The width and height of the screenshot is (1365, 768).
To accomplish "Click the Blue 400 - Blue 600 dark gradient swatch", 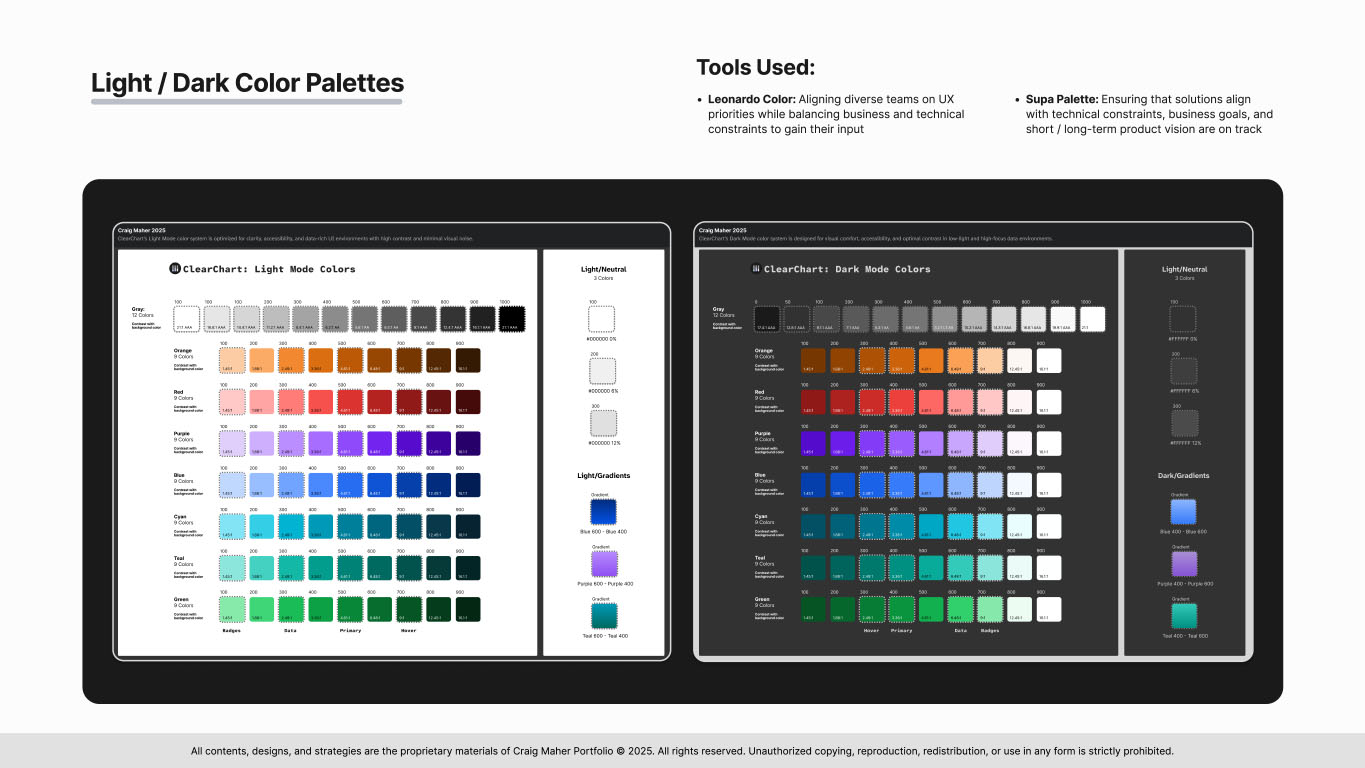I will [1184, 510].
